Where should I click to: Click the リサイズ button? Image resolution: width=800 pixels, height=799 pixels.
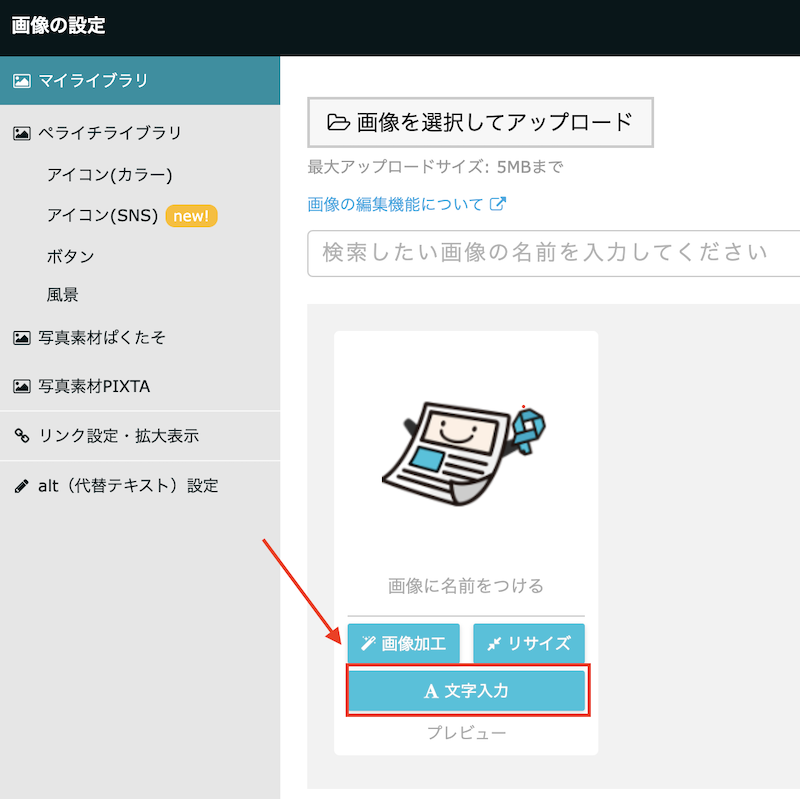click(528, 643)
